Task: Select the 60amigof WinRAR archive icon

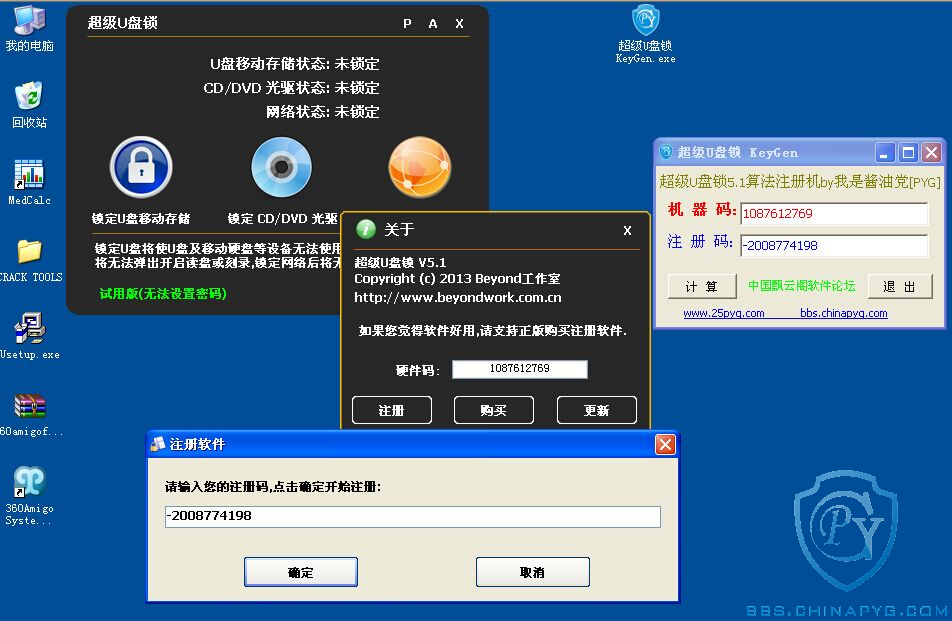Action: [x=30, y=415]
